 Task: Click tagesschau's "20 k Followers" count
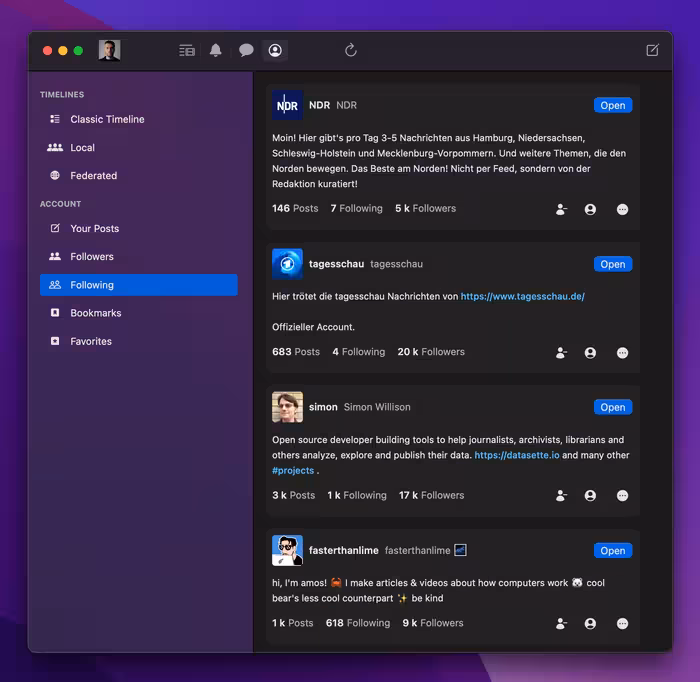431,352
